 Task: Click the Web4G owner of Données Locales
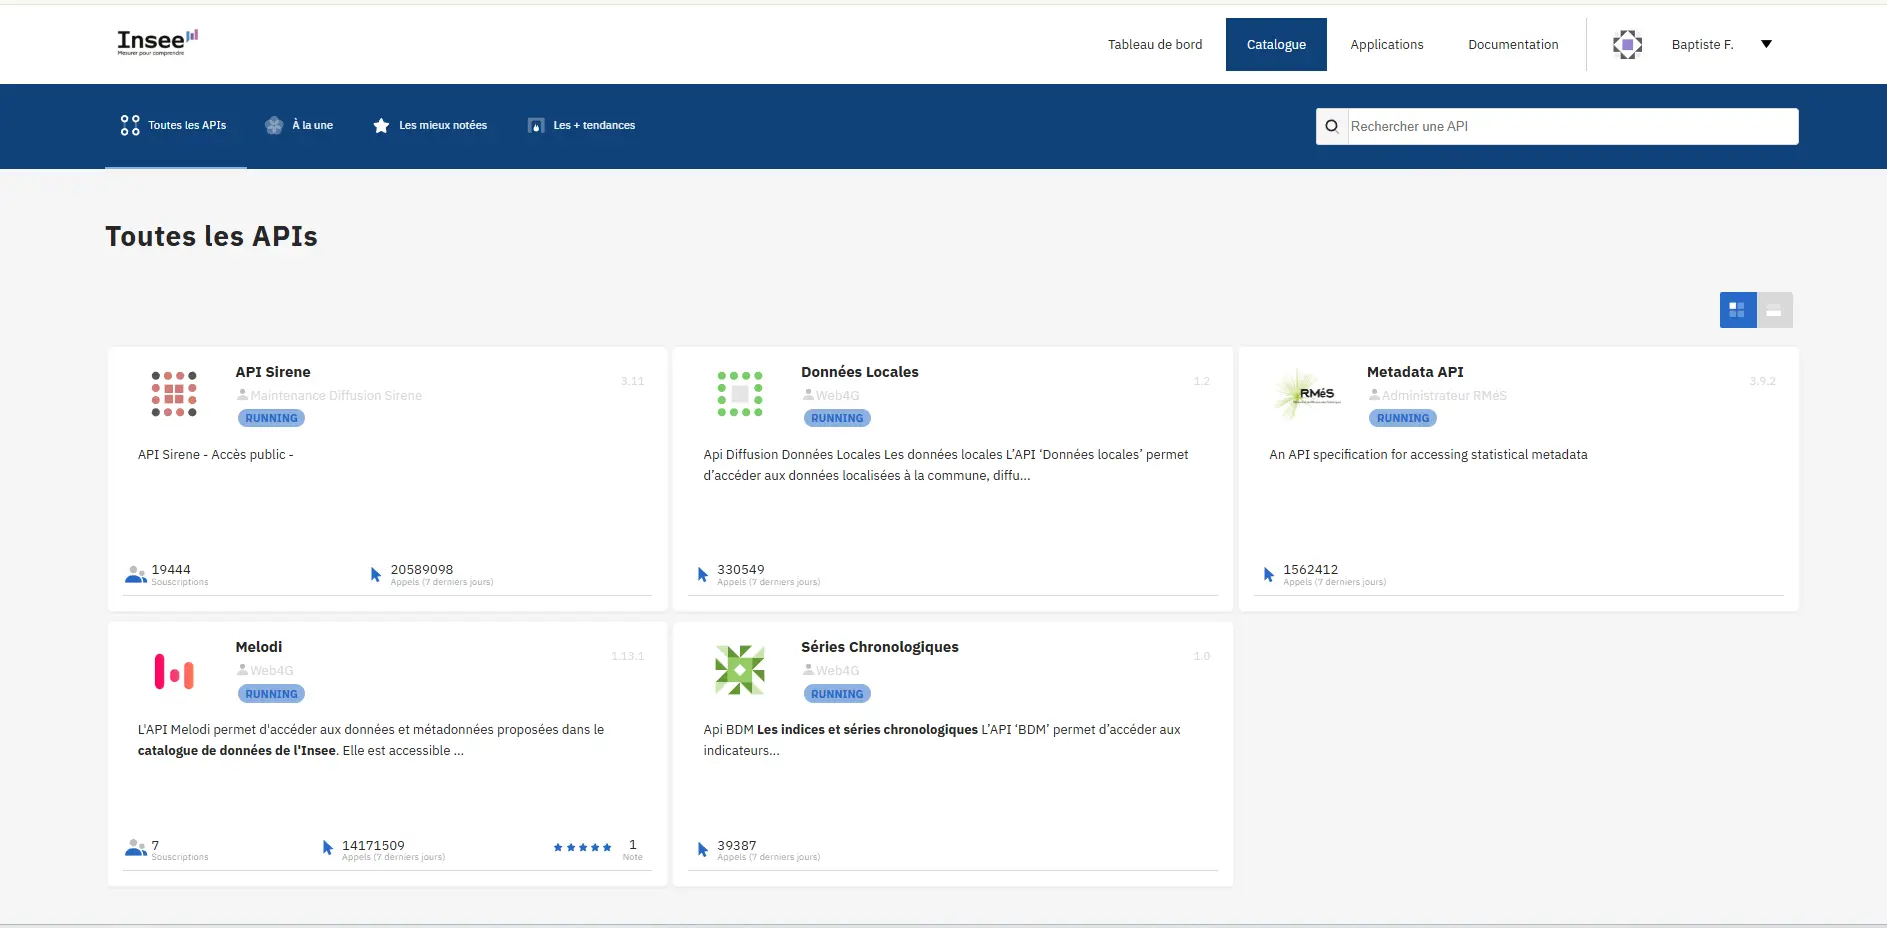point(838,395)
